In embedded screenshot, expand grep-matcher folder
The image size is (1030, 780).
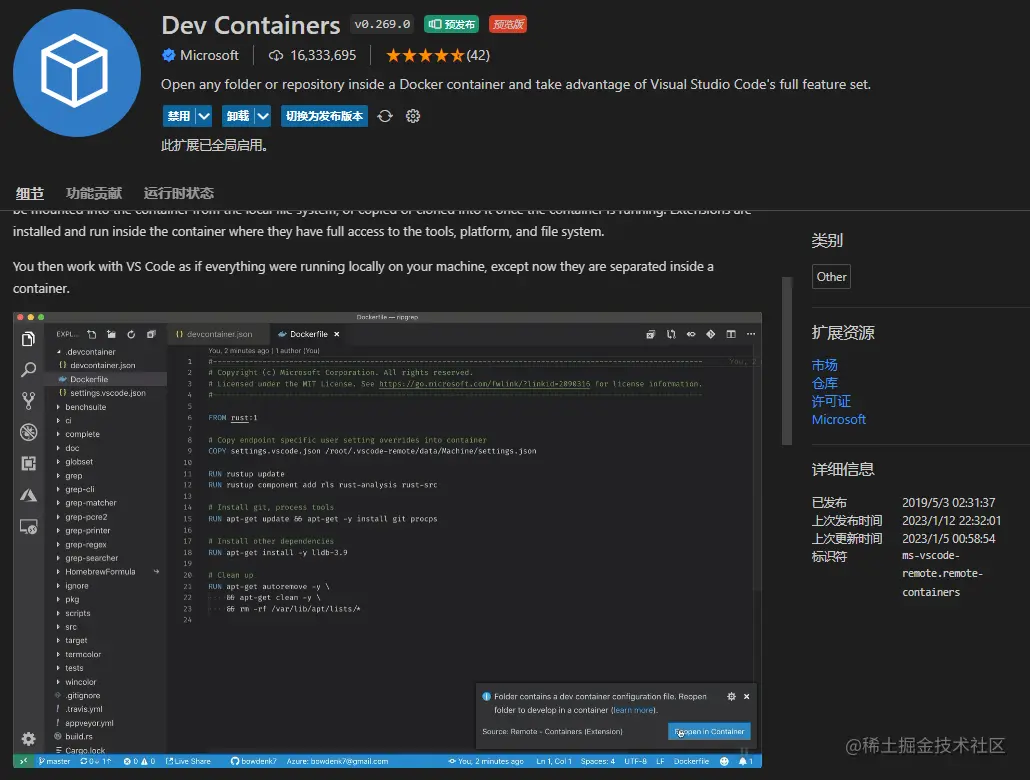coord(58,503)
